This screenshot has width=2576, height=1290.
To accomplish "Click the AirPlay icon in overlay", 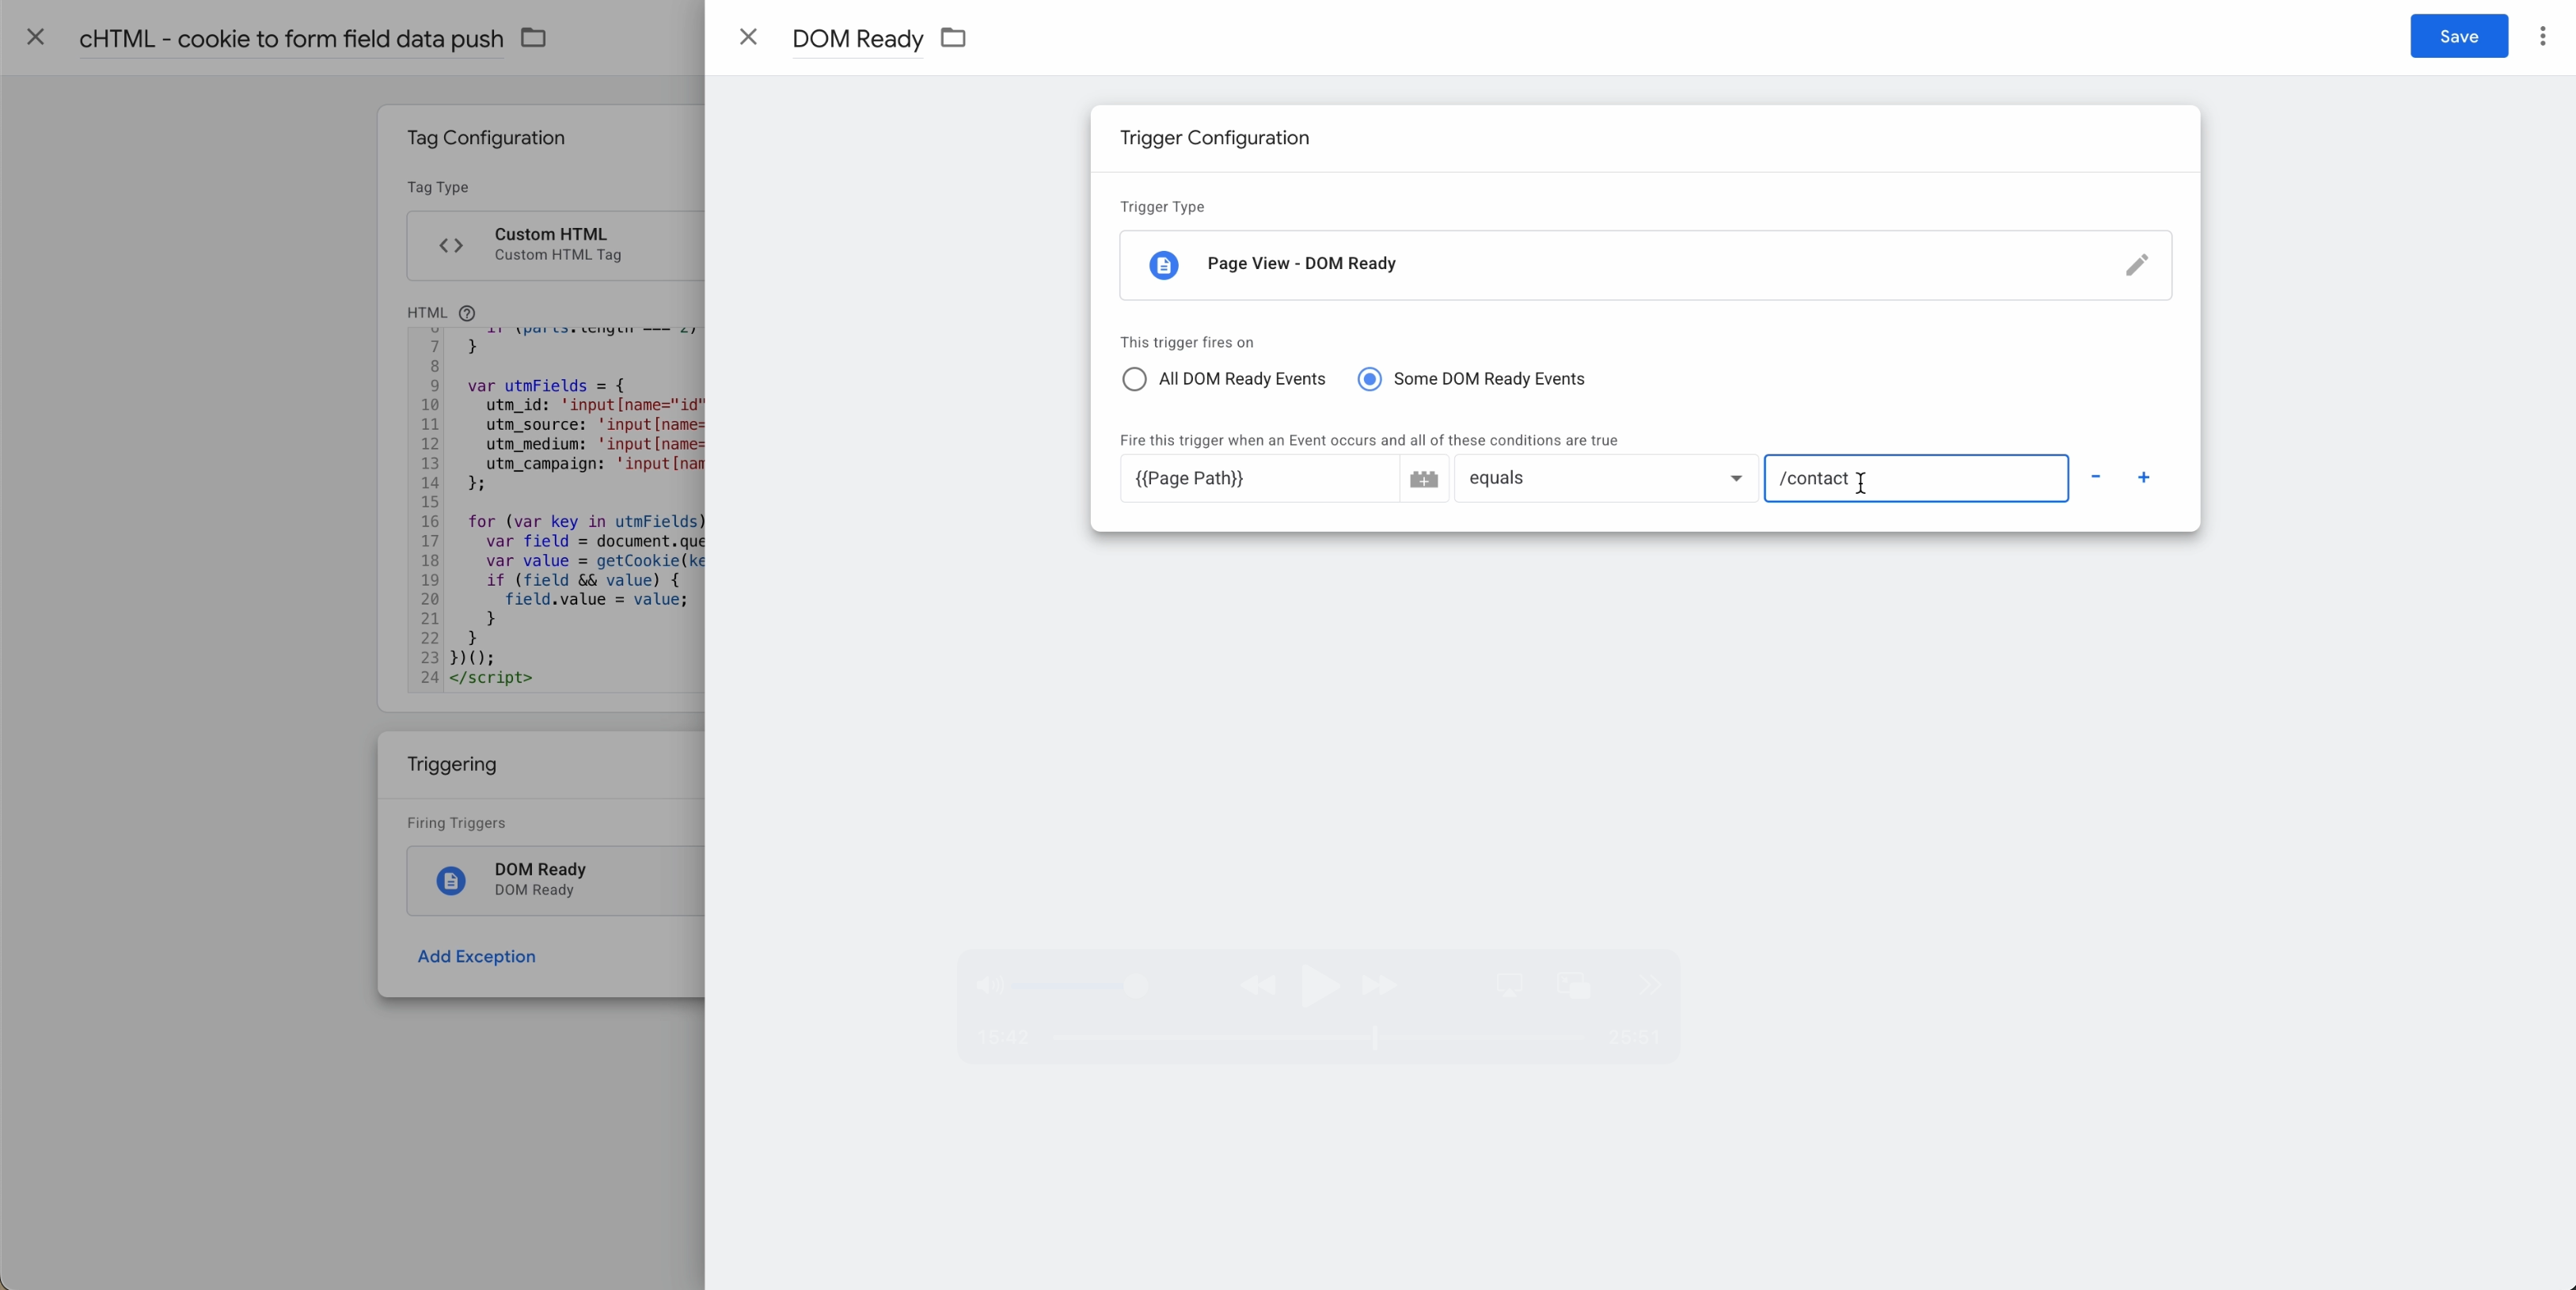I will tap(1509, 986).
